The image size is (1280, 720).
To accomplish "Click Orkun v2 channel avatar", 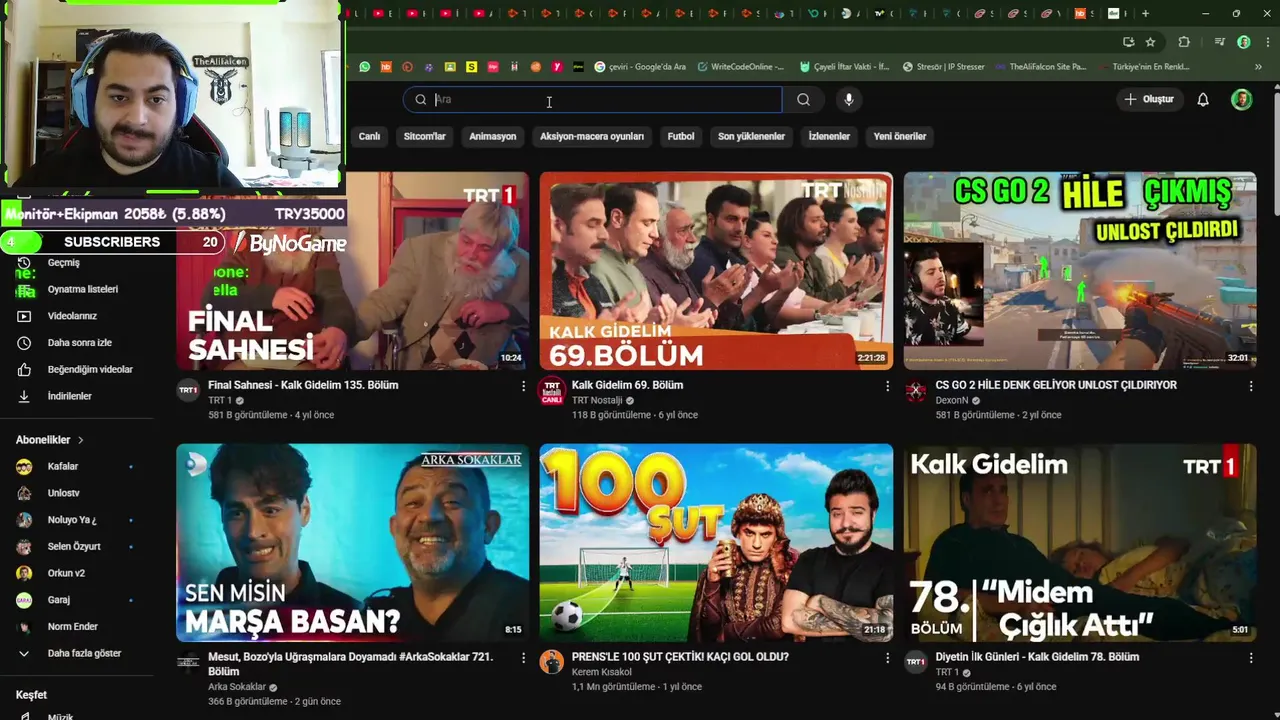I will (x=24, y=573).
